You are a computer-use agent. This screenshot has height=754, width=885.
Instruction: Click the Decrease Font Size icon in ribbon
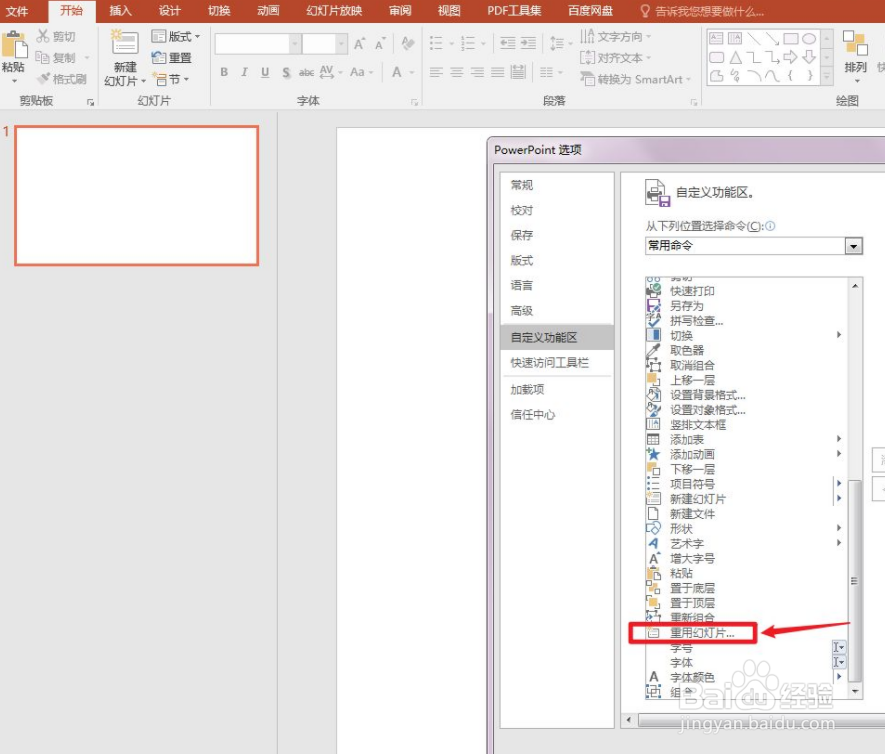tap(380, 43)
